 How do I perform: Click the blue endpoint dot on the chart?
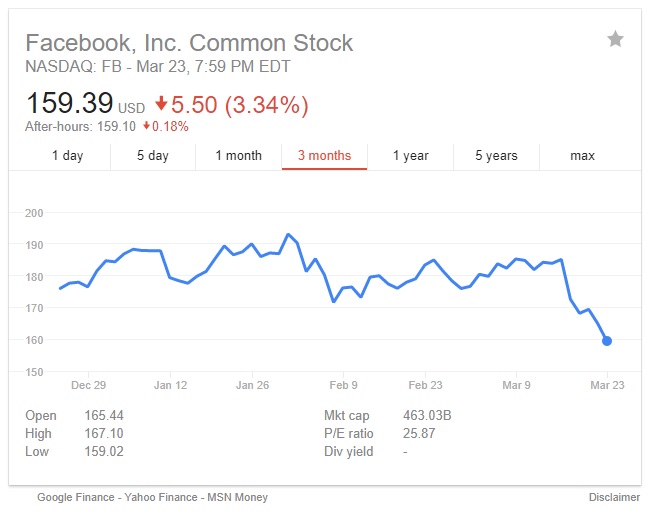click(x=607, y=341)
